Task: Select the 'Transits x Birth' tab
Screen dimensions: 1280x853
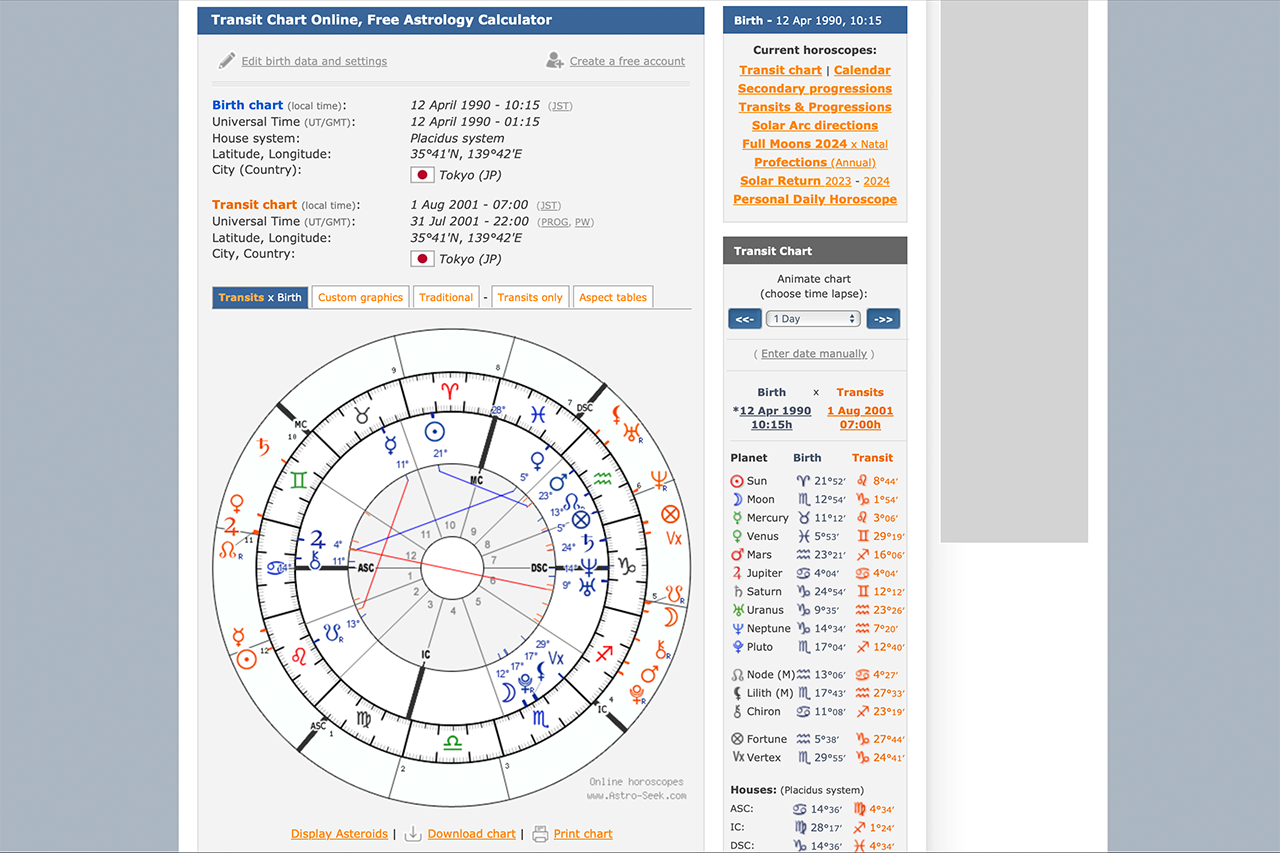Action: coord(260,297)
